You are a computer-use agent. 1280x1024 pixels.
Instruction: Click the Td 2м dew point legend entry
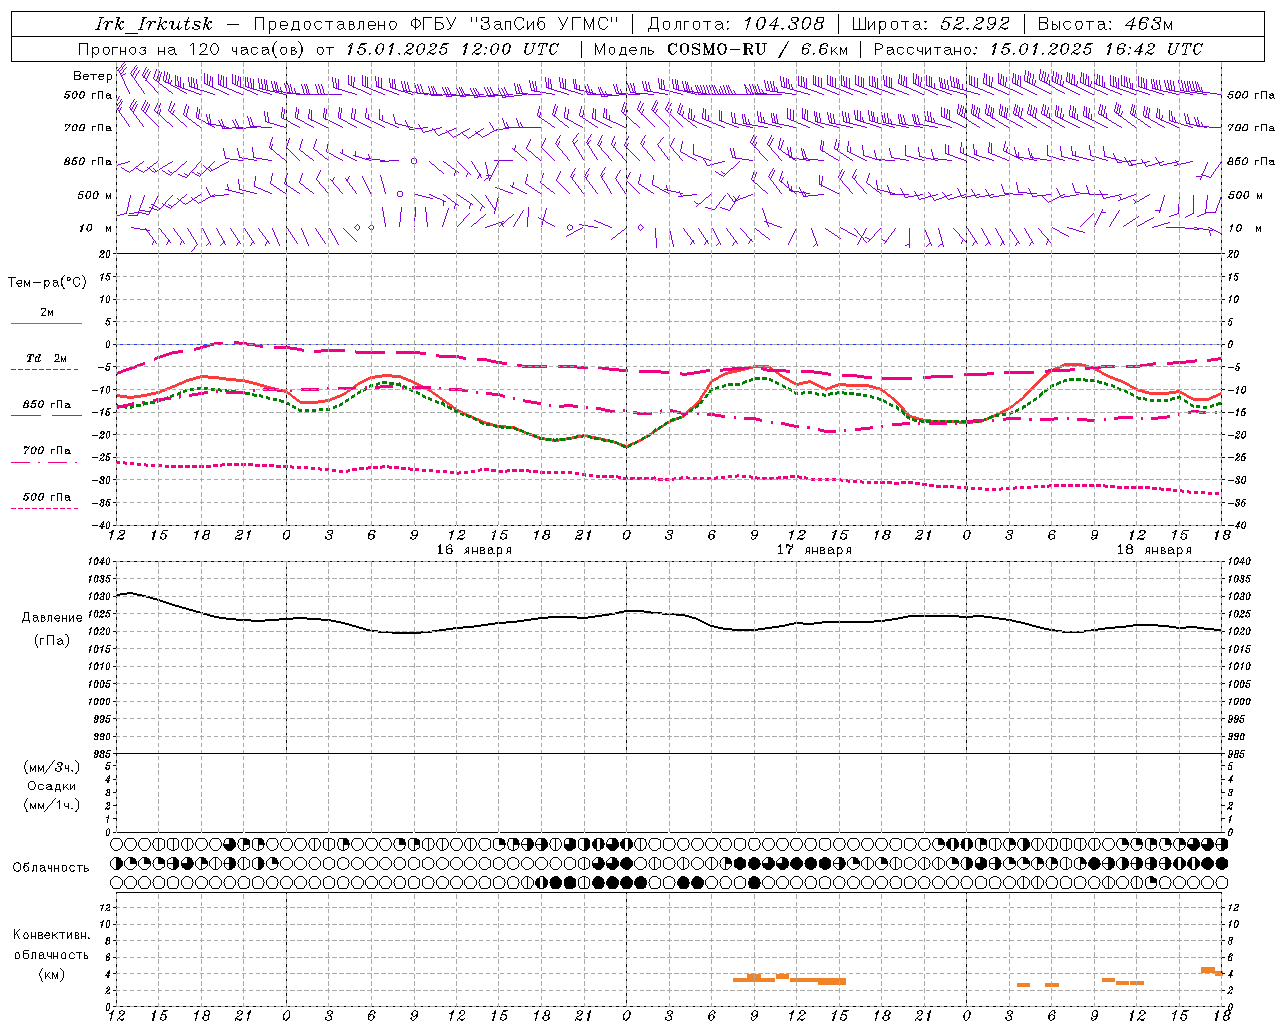point(47,358)
